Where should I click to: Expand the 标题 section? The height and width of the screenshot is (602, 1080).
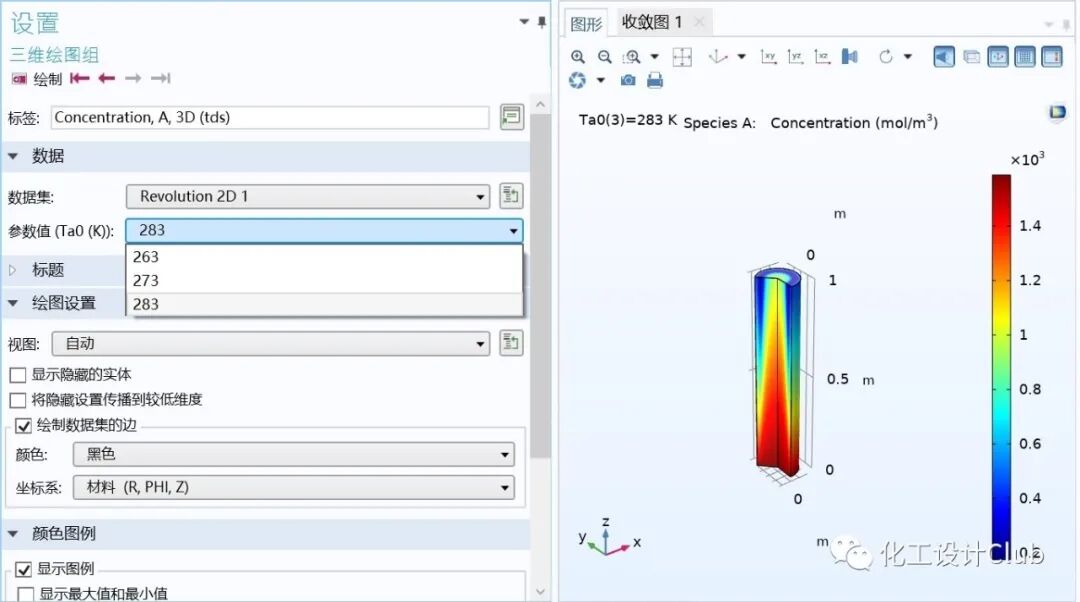12,270
